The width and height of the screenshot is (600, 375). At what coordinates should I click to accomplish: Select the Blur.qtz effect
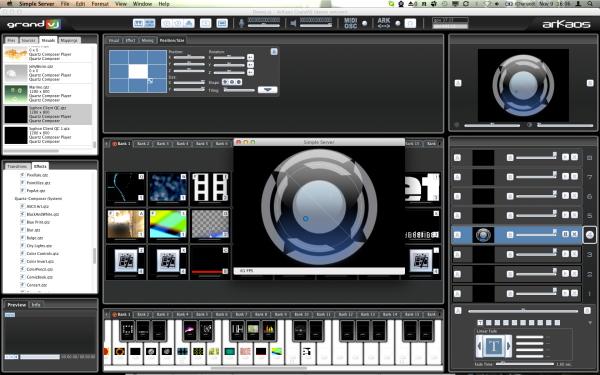coord(33,230)
